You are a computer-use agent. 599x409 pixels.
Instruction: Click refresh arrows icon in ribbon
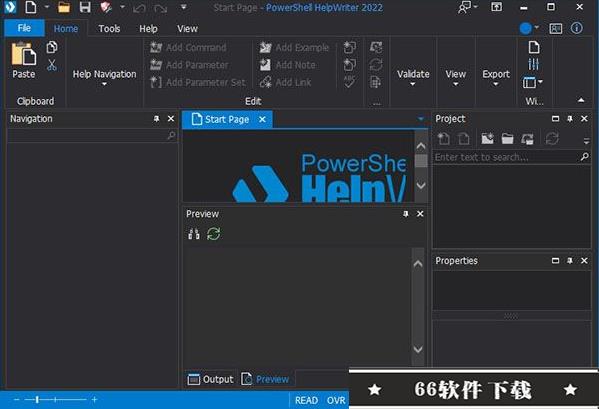(376, 65)
